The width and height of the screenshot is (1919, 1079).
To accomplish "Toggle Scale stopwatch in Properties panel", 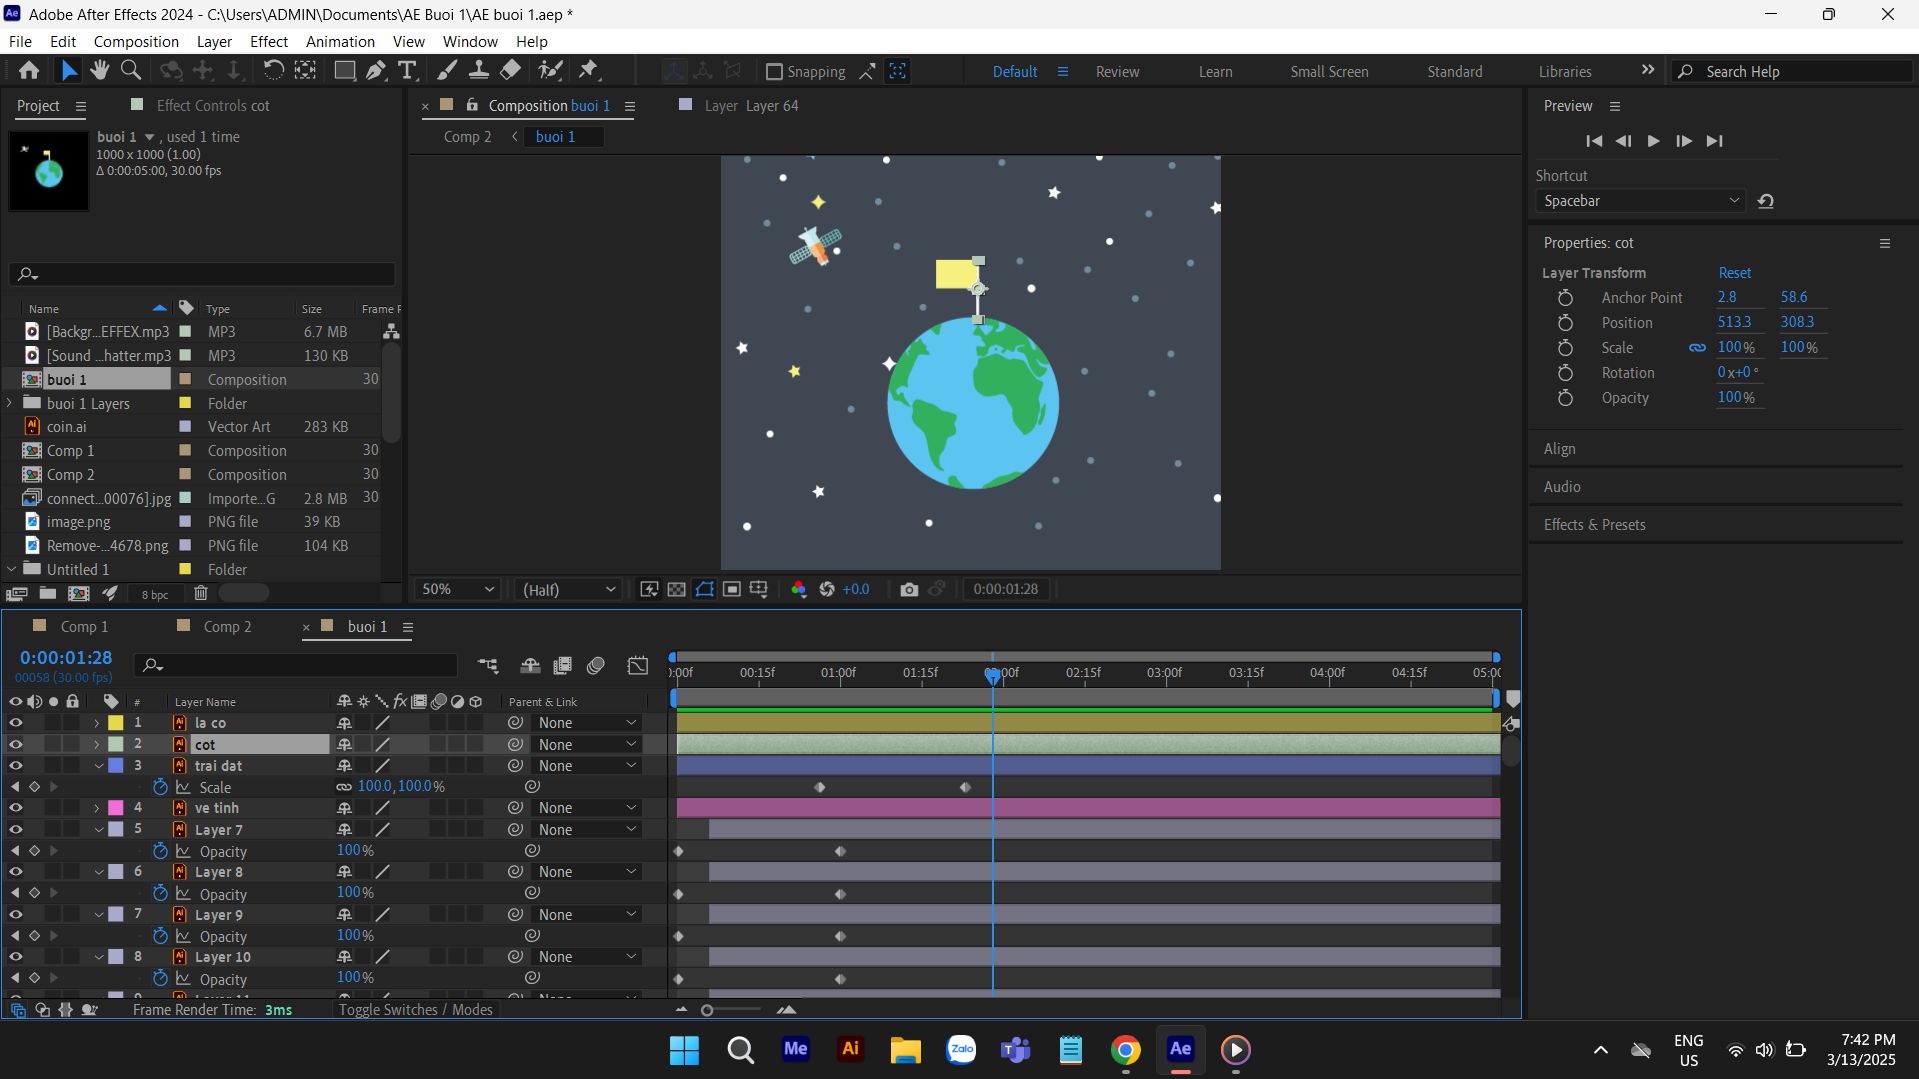I will (x=1565, y=348).
